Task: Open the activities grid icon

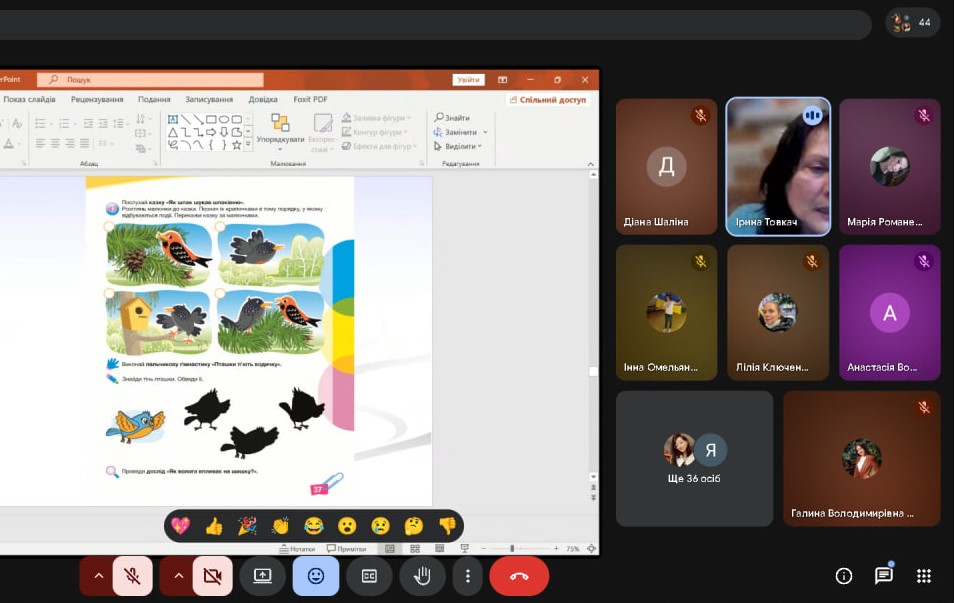Action: pos(924,575)
